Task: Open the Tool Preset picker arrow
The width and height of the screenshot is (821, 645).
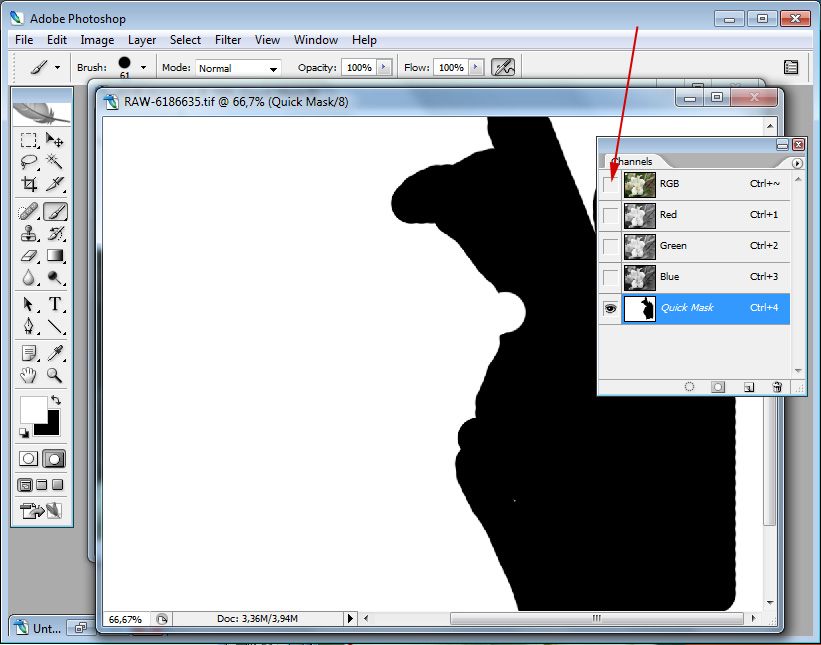Action: (58, 67)
